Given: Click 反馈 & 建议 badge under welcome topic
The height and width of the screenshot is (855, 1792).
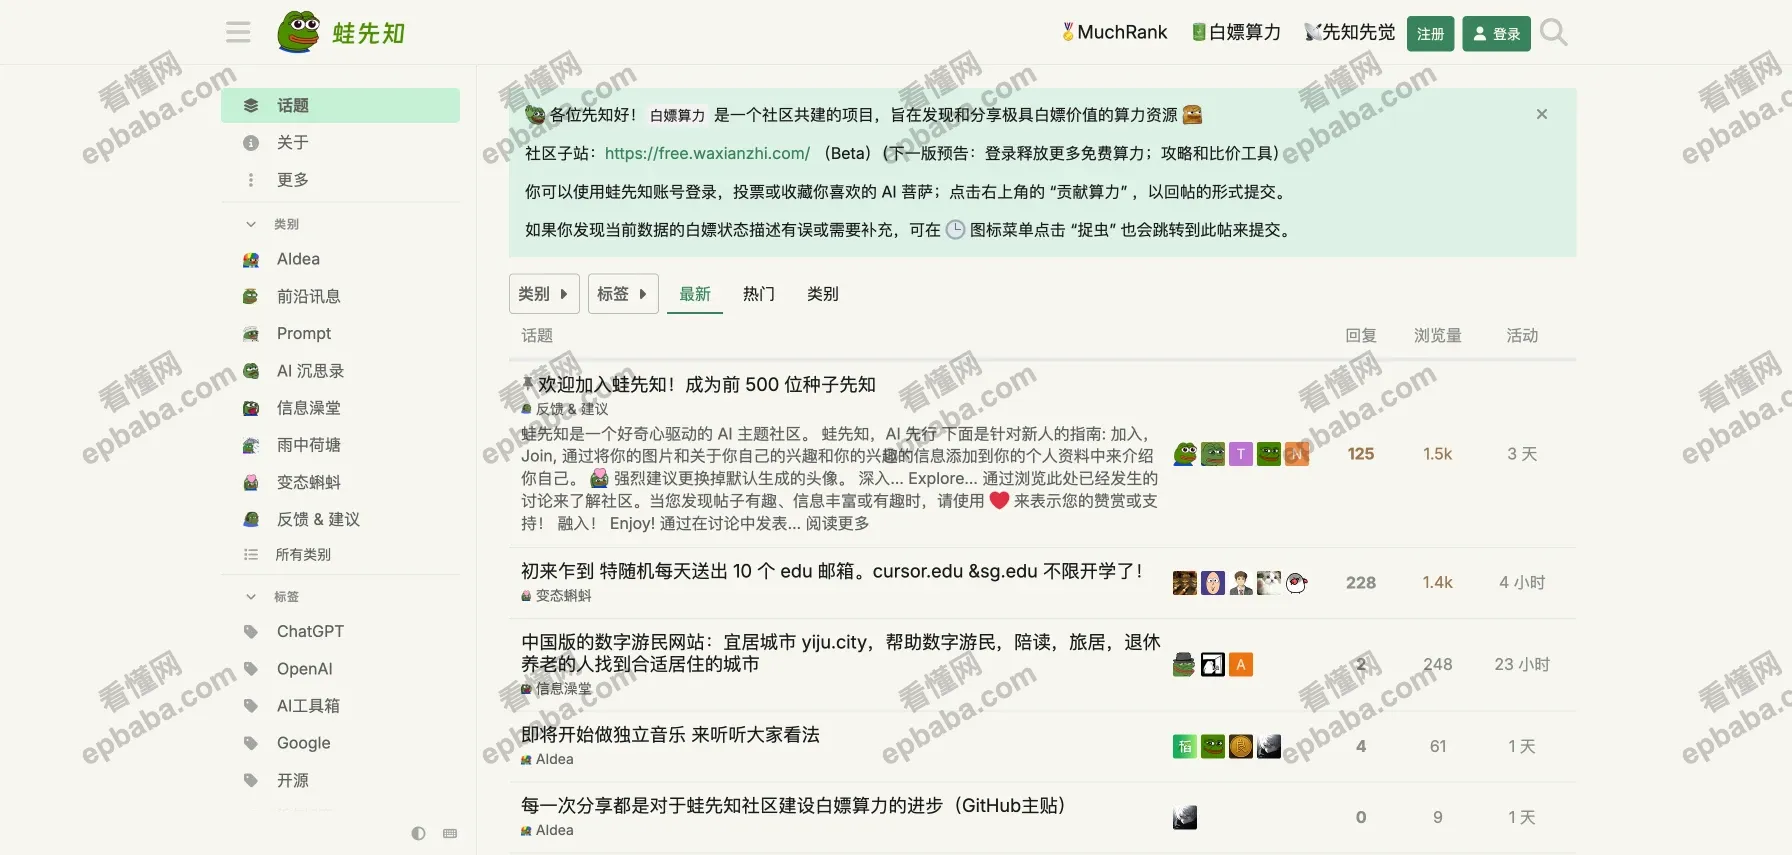Looking at the screenshot, I should click(x=564, y=408).
